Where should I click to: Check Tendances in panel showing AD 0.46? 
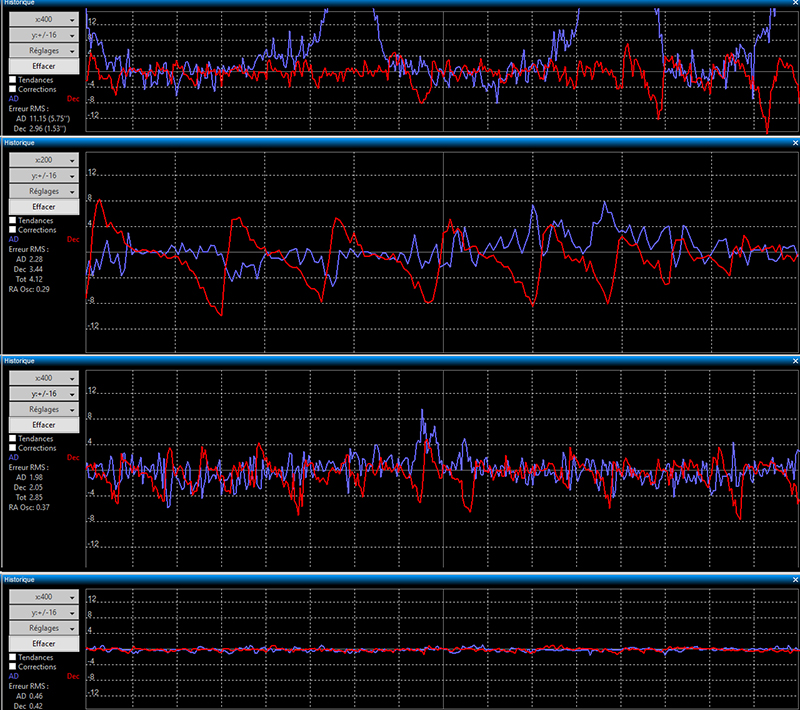pyautogui.click(x=13, y=657)
